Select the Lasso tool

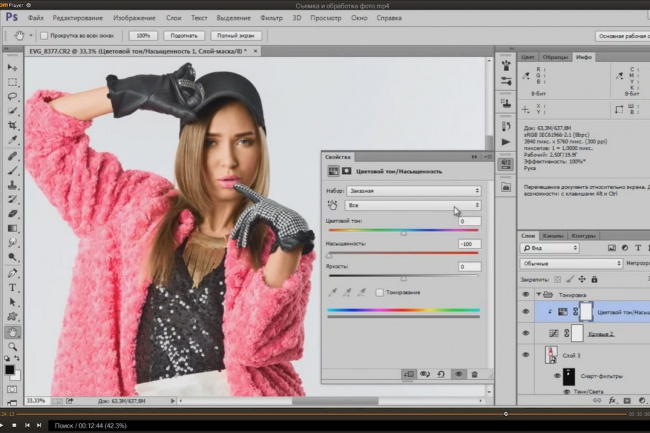pos(12,97)
